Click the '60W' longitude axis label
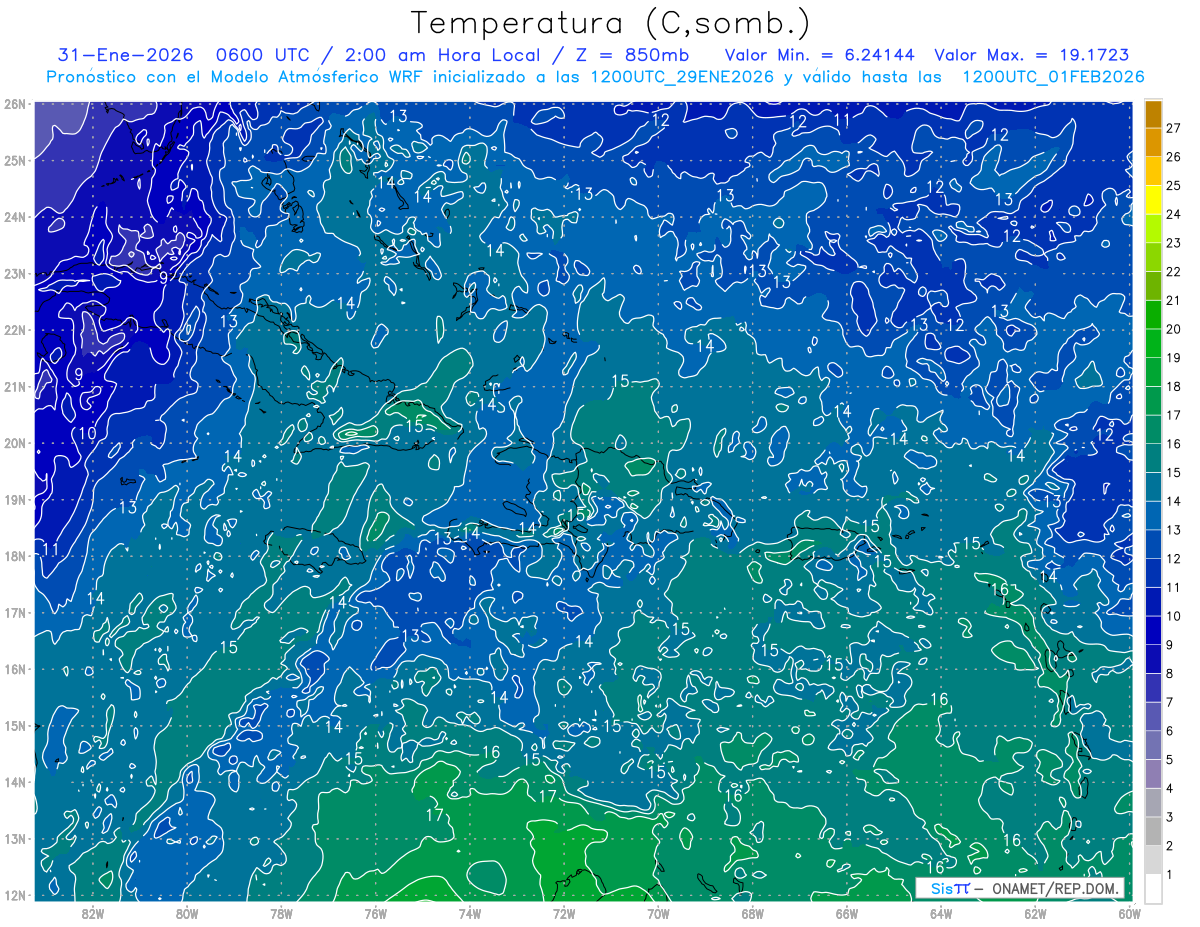The height and width of the screenshot is (927, 1200). (x=1129, y=914)
